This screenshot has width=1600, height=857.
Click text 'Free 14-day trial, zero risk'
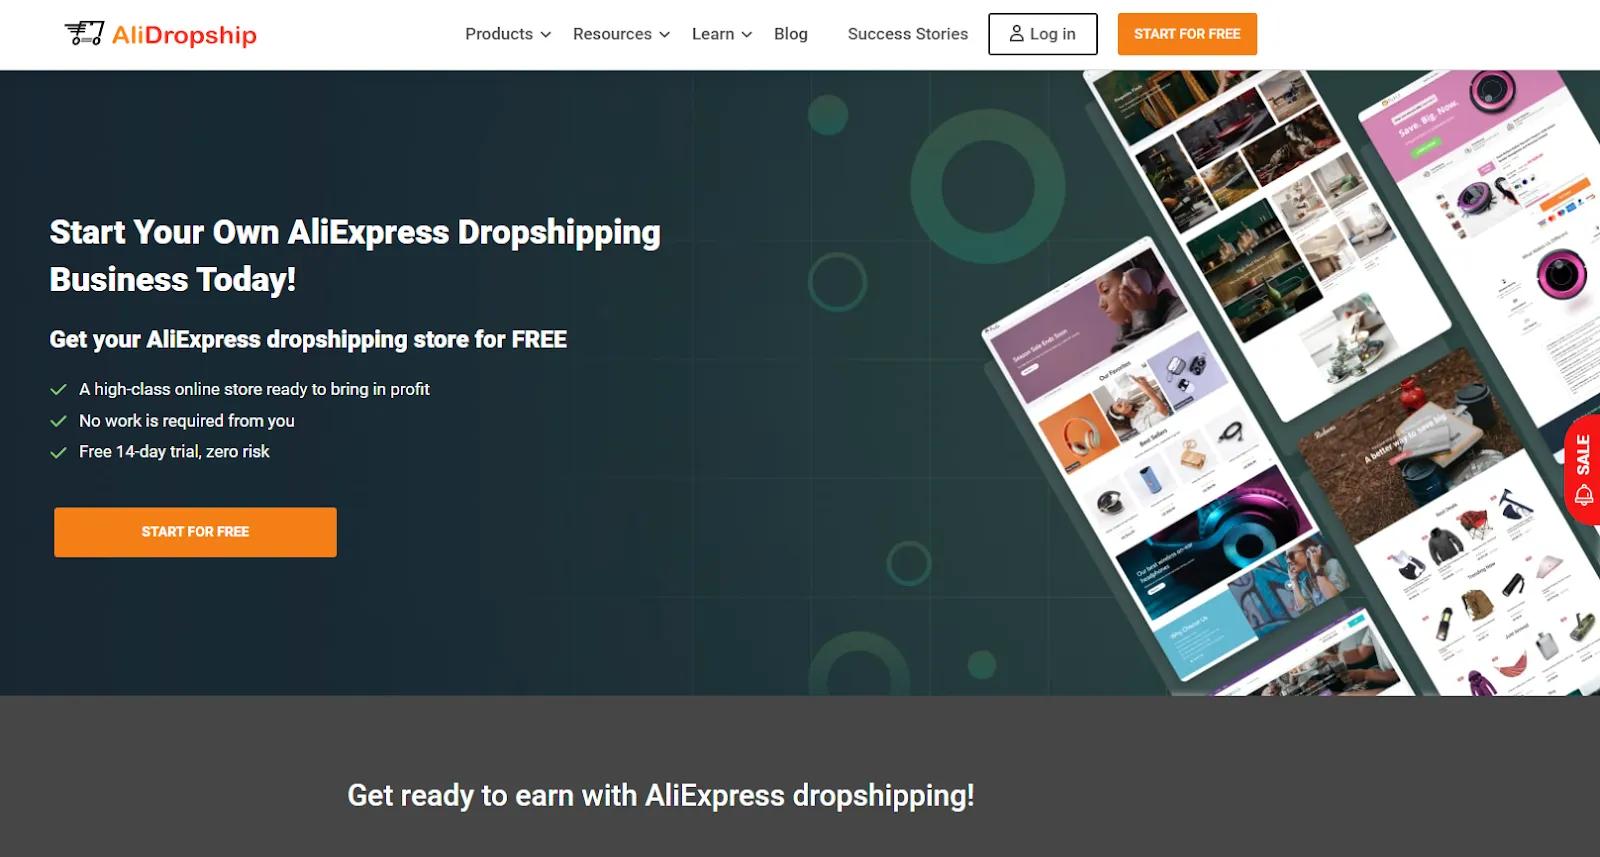[174, 452]
